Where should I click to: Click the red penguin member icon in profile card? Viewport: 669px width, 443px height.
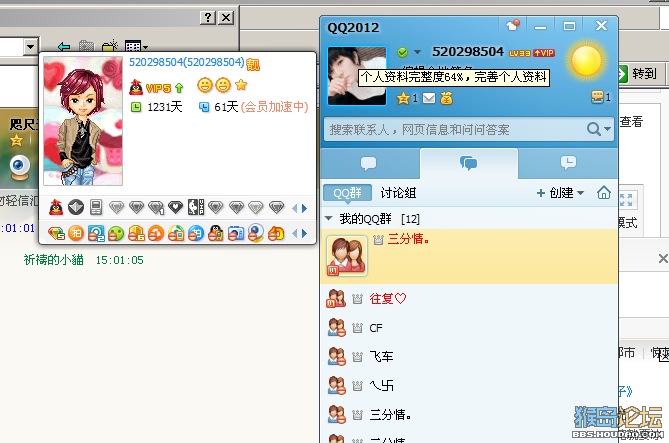[56, 207]
